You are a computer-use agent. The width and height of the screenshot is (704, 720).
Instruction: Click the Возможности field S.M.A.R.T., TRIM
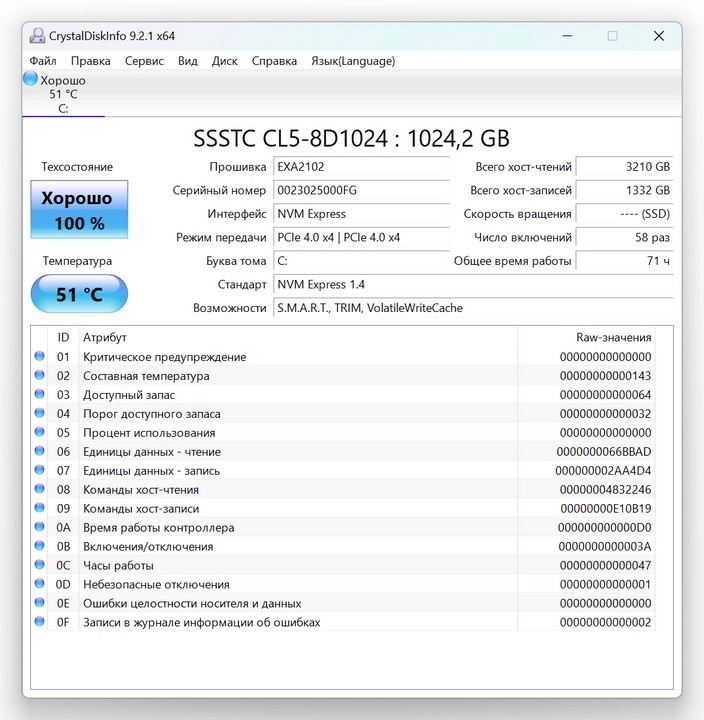[473, 308]
